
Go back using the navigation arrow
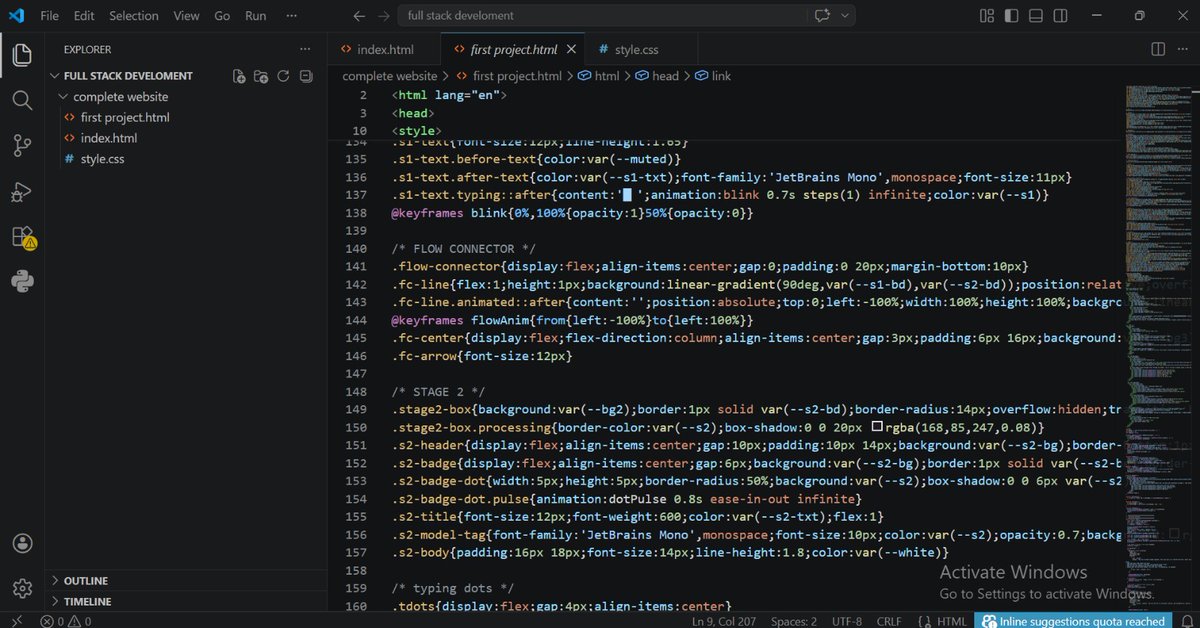(x=360, y=16)
